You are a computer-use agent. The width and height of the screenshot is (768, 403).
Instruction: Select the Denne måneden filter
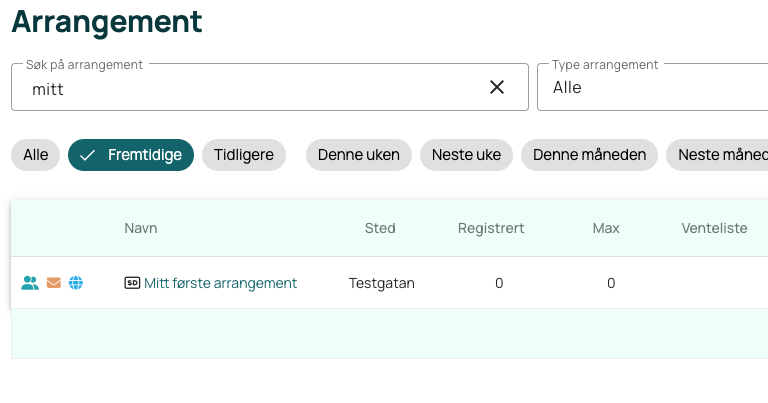point(590,155)
